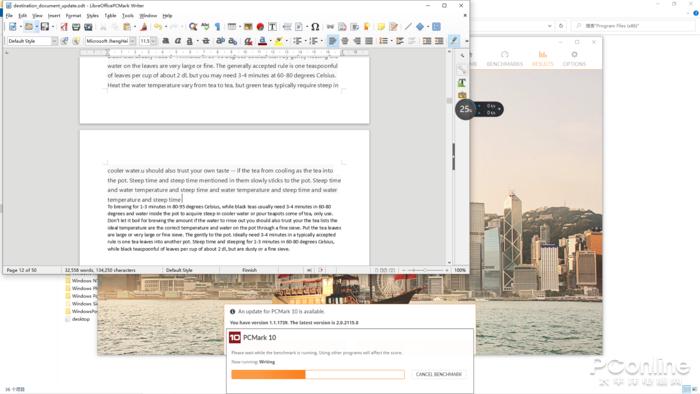Toggle Center Horizontally alignment
The height and width of the screenshot is (394, 700).
345,41
